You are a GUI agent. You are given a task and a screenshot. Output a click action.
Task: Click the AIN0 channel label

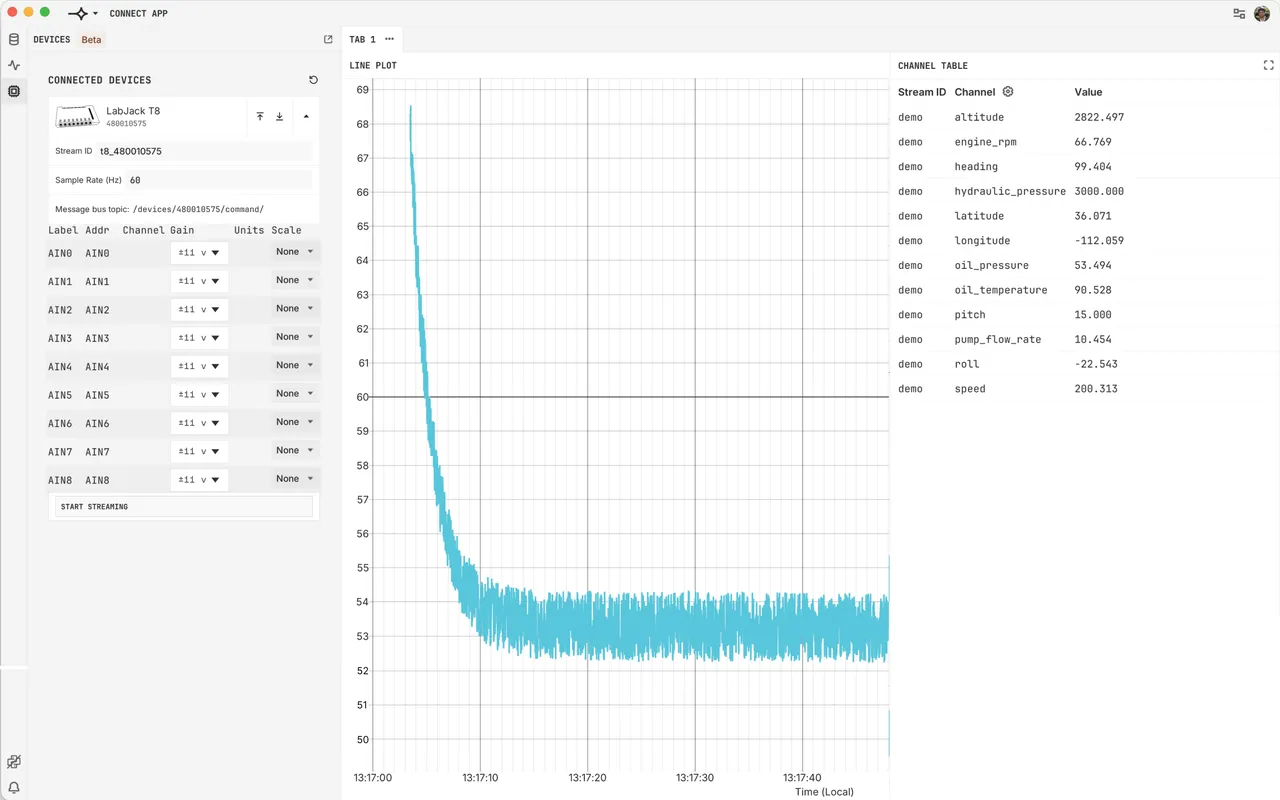click(60, 253)
